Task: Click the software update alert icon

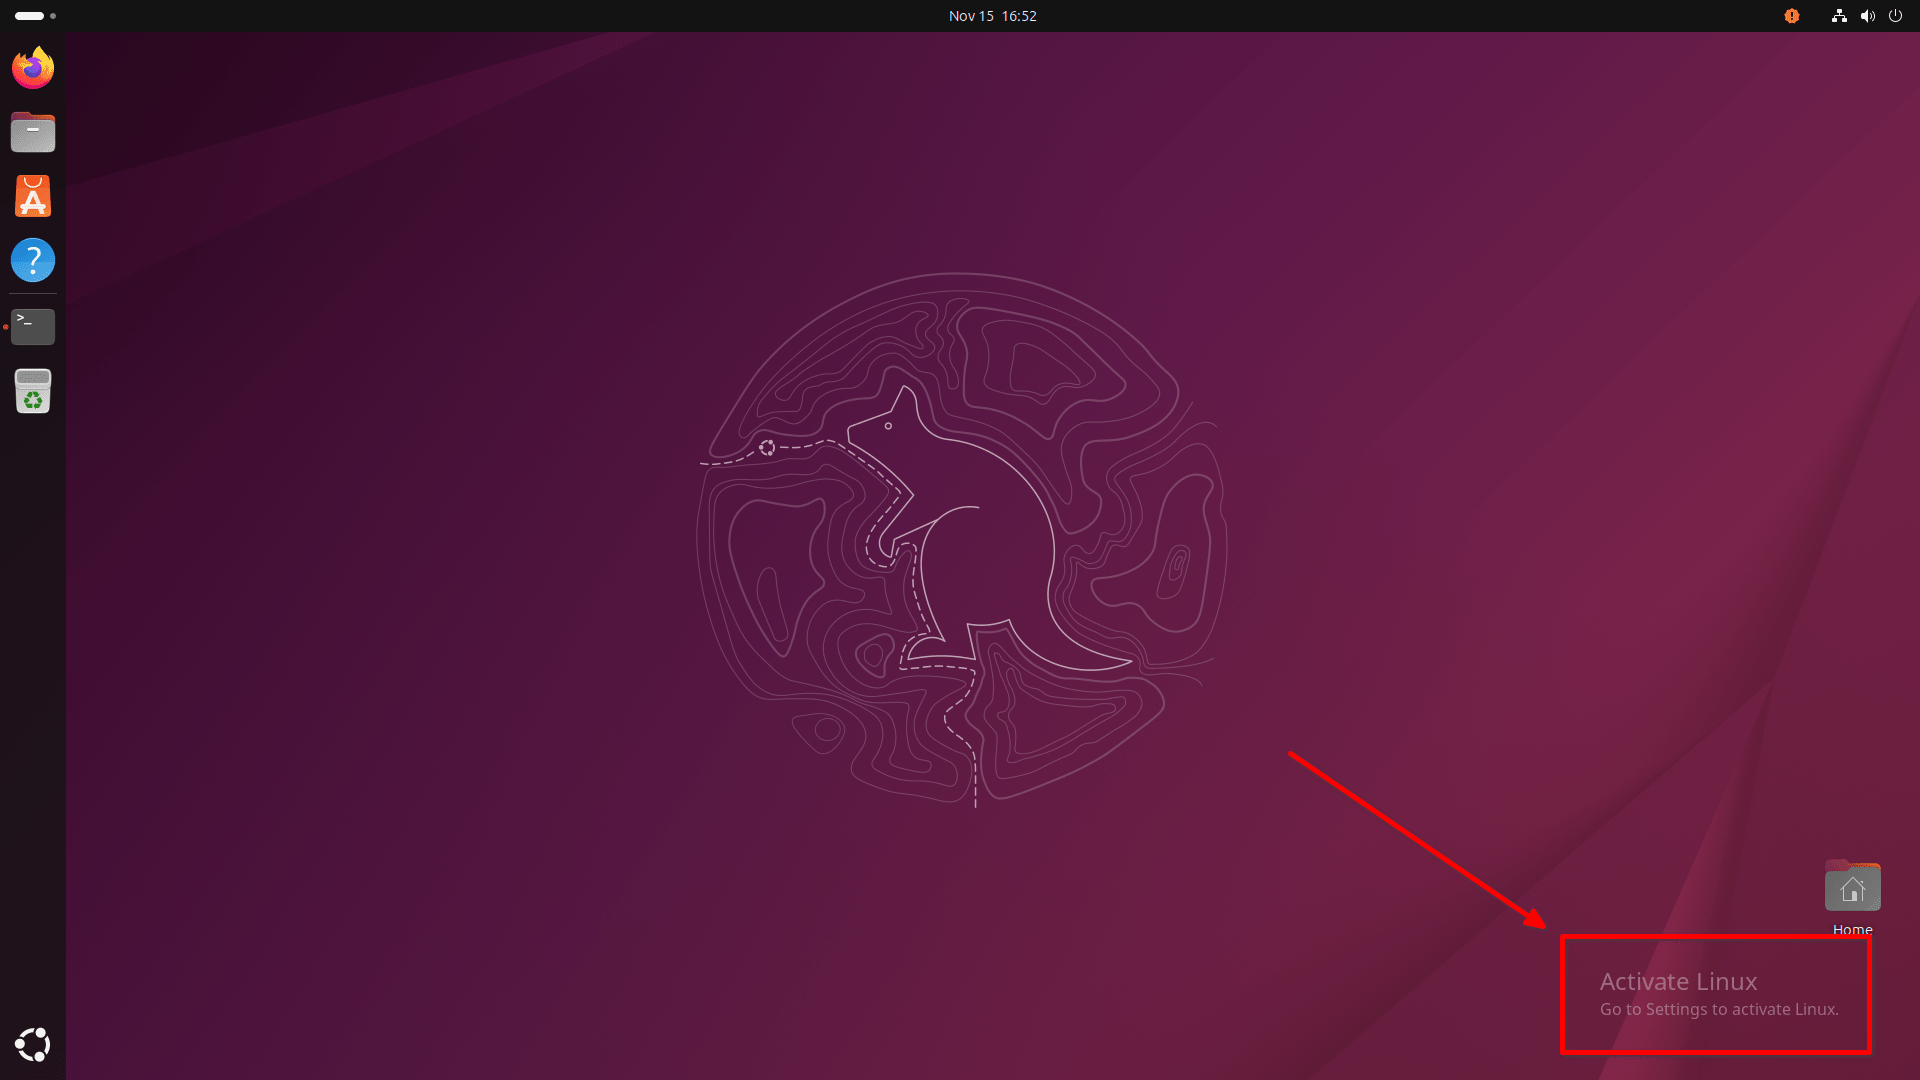Action: click(x=1790, y=16)
